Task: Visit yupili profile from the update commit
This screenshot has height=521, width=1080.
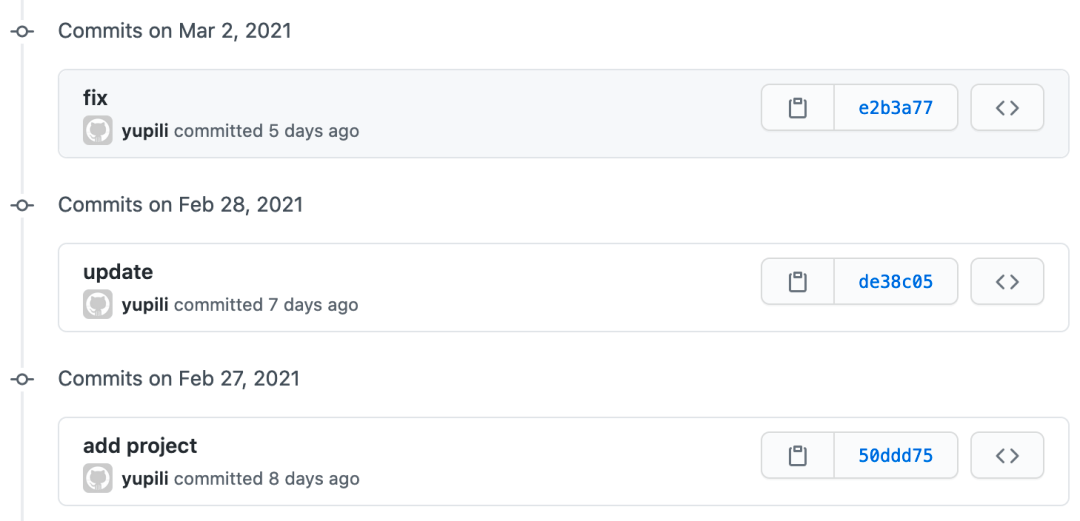Action: [145, 305]
